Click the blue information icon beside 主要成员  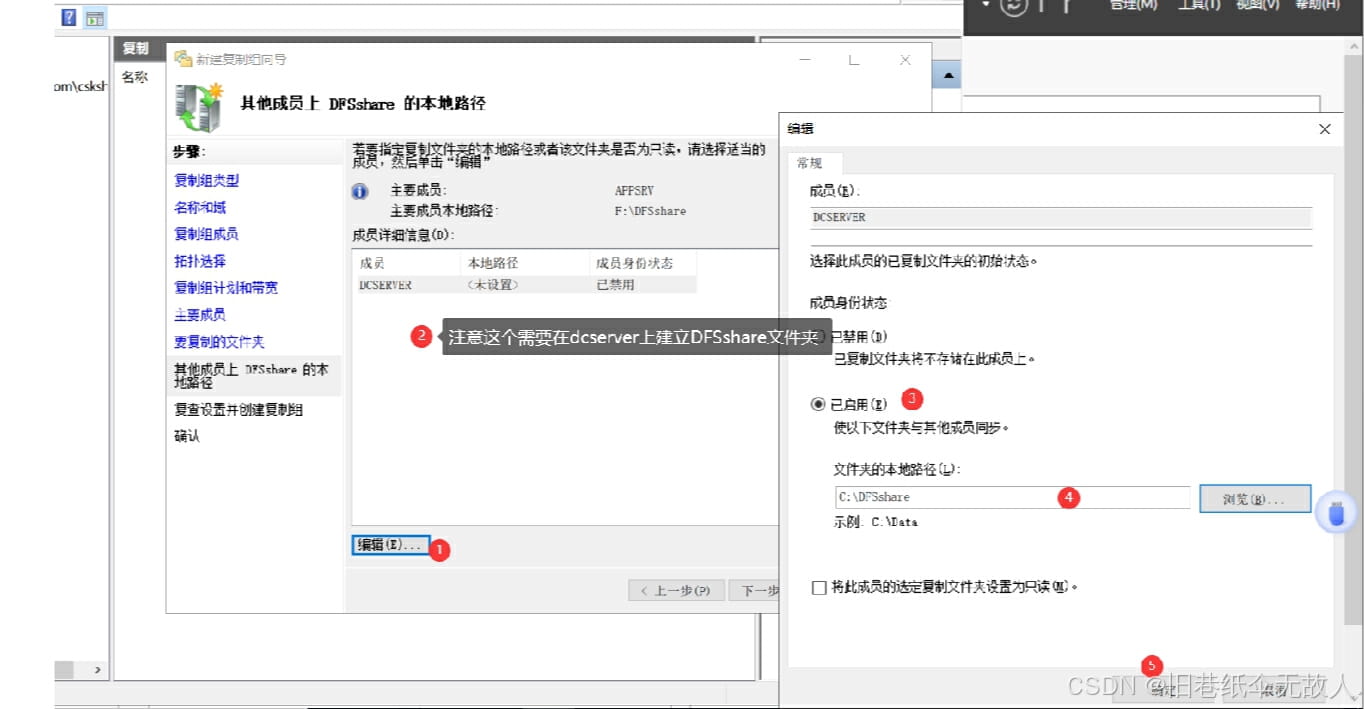pos(359,192)
